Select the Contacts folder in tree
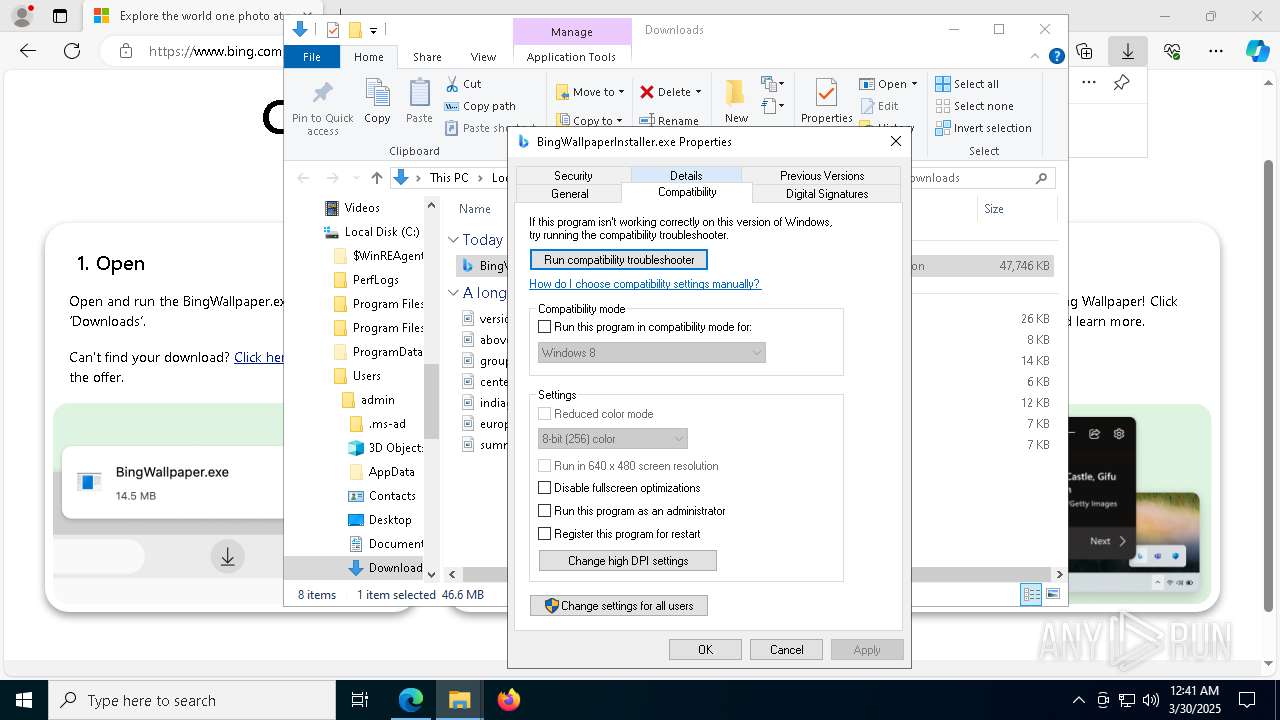This screenshot has height=720, width=1280. tap(381, 496)
